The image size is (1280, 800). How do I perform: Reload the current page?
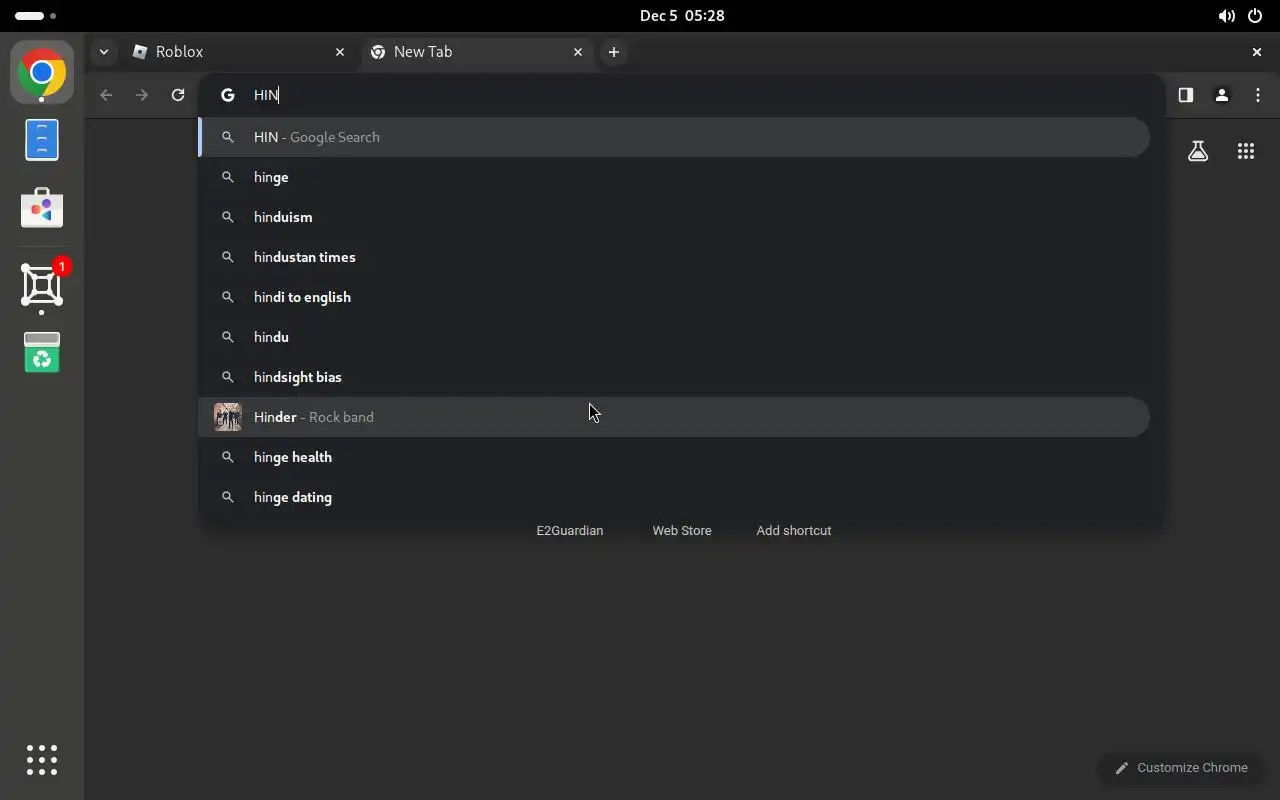[x=178, y=95]
